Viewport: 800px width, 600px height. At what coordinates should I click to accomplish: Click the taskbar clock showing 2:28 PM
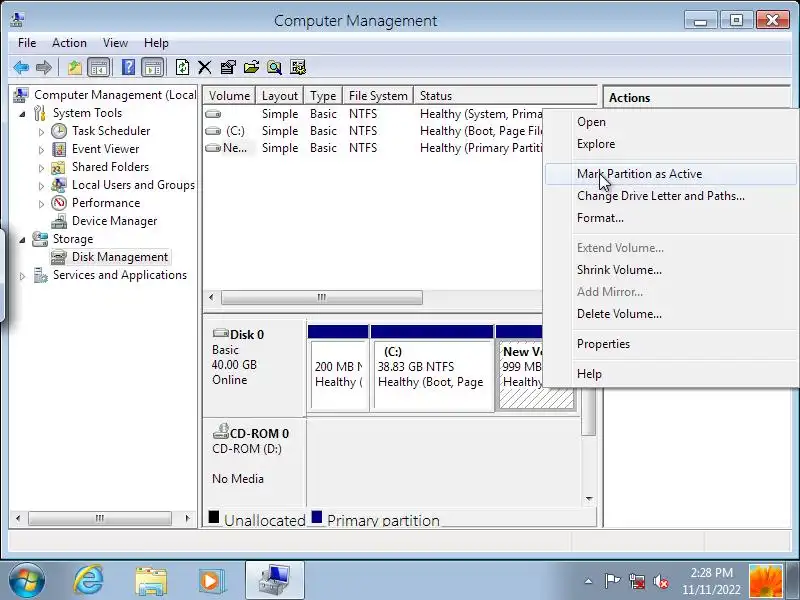point(712,581)
